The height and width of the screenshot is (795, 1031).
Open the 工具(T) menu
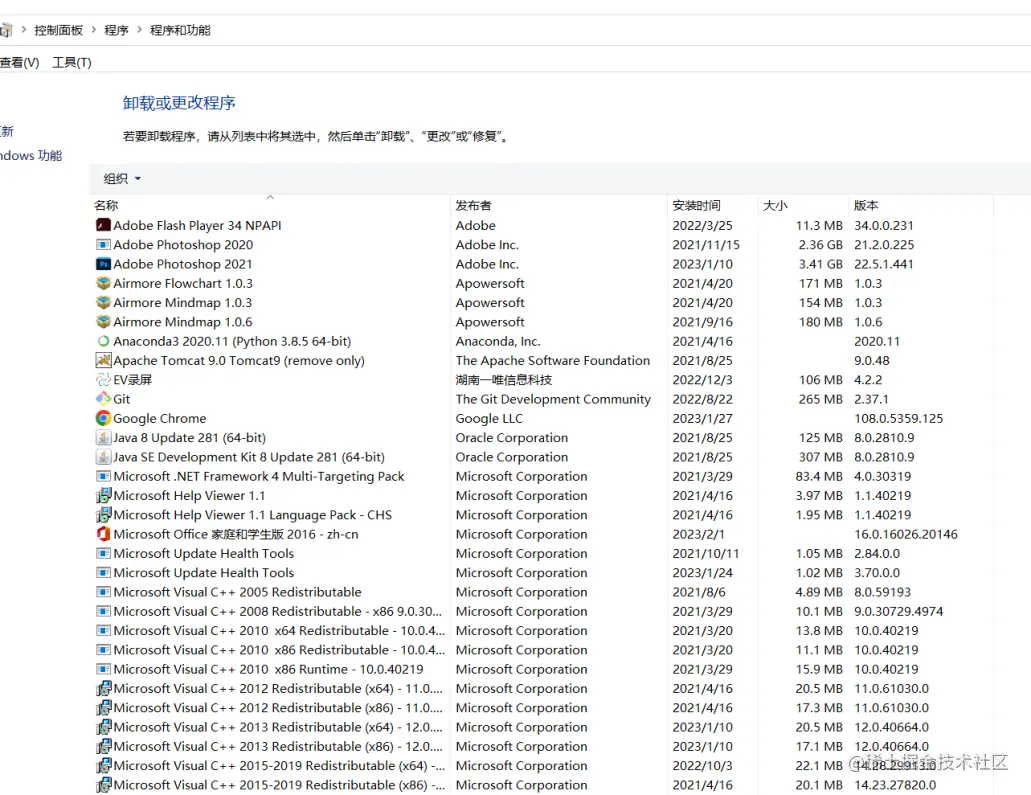click(x=72, y=62)
